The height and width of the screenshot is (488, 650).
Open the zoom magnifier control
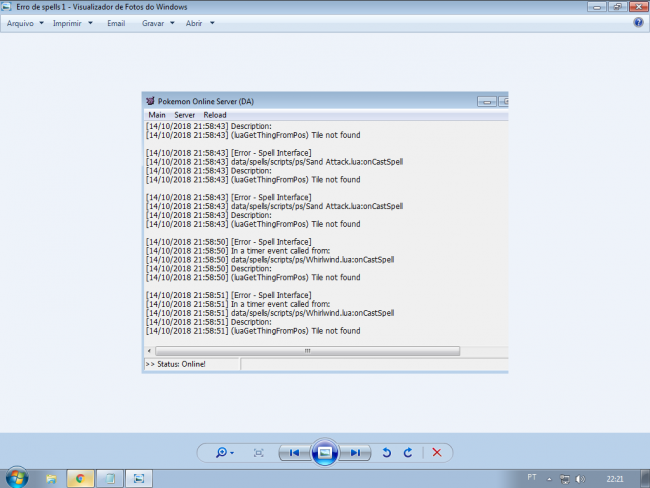[221, 452]
